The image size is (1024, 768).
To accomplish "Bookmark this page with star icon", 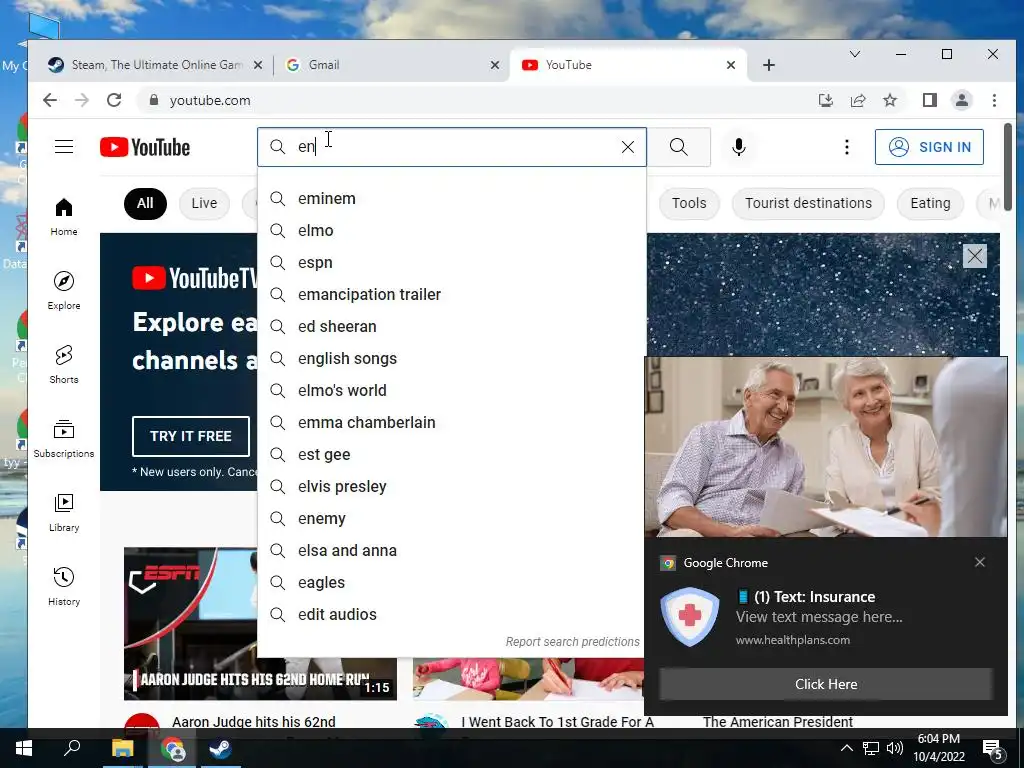I will 890,100.
